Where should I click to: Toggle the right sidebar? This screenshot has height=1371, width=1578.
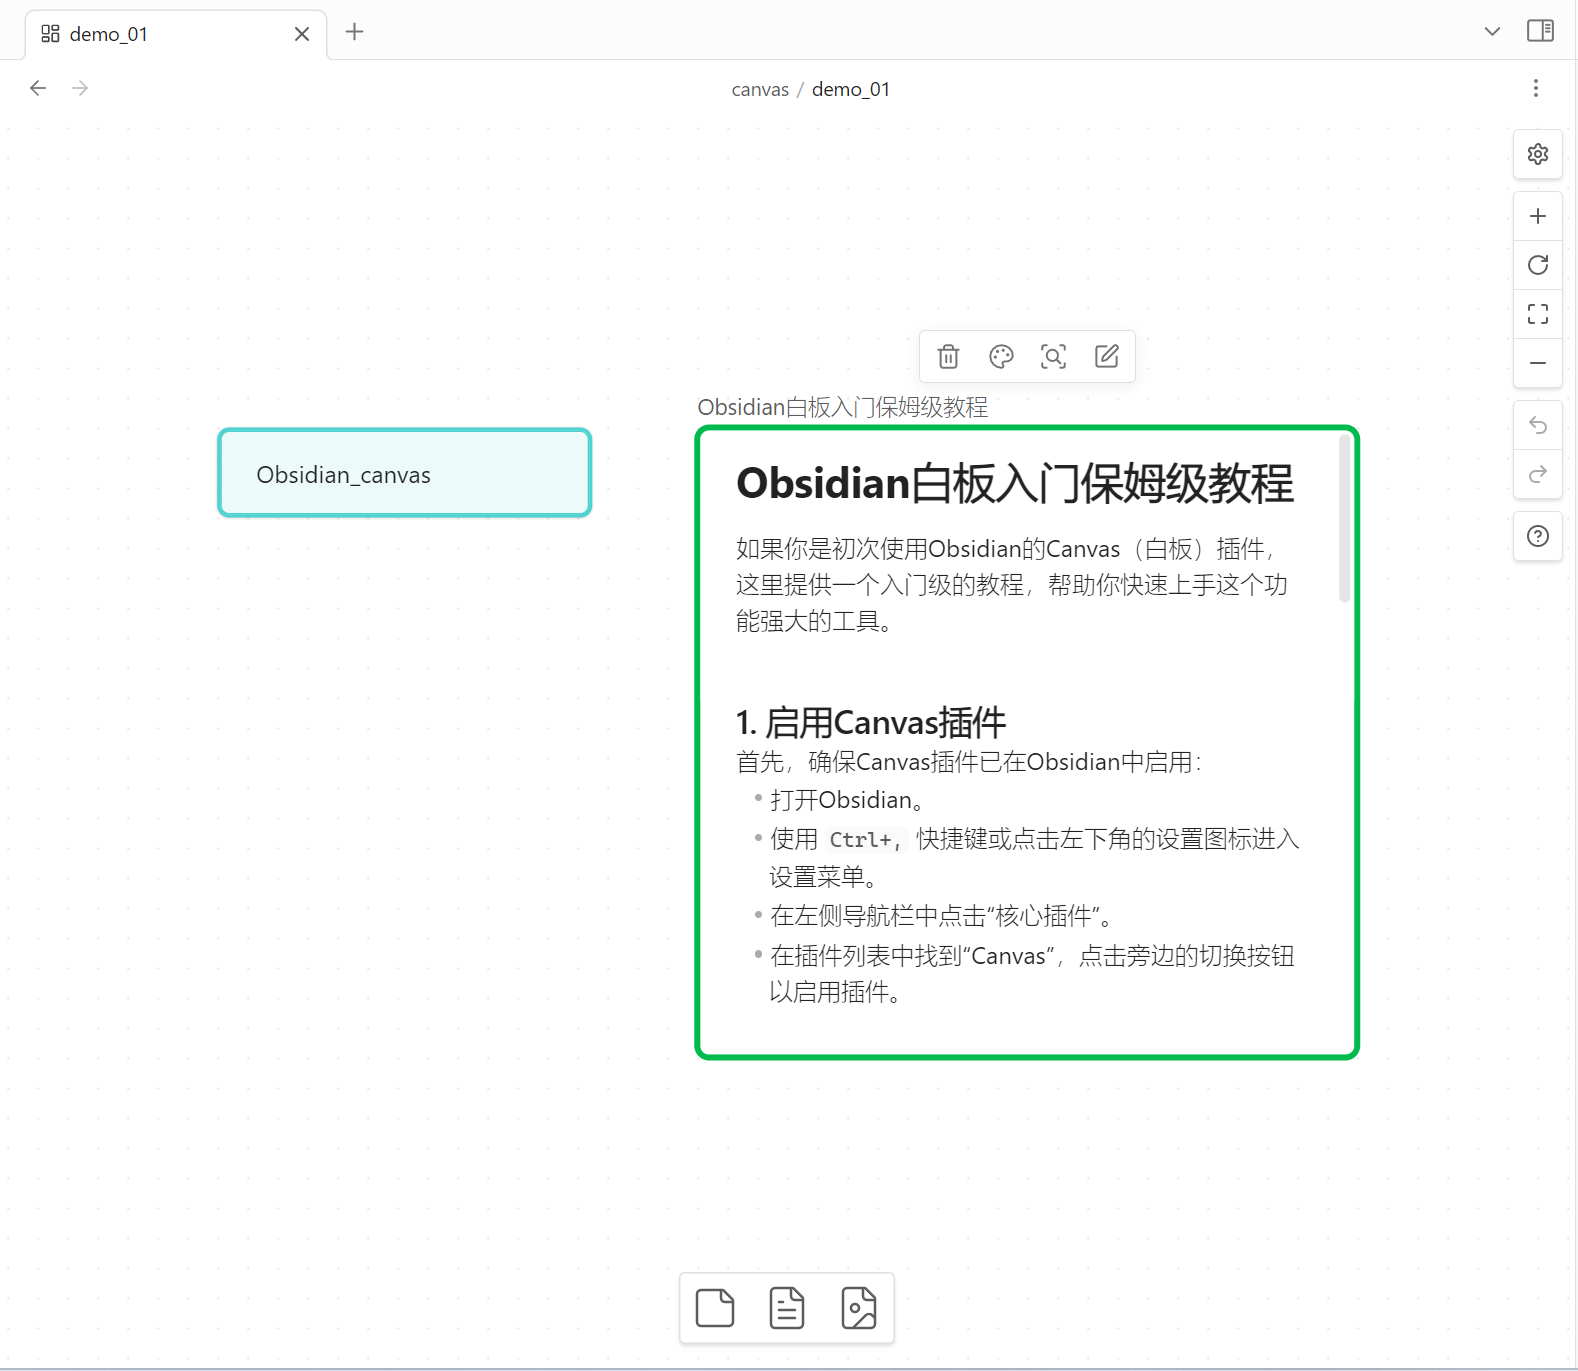[x=1540, y=31]
